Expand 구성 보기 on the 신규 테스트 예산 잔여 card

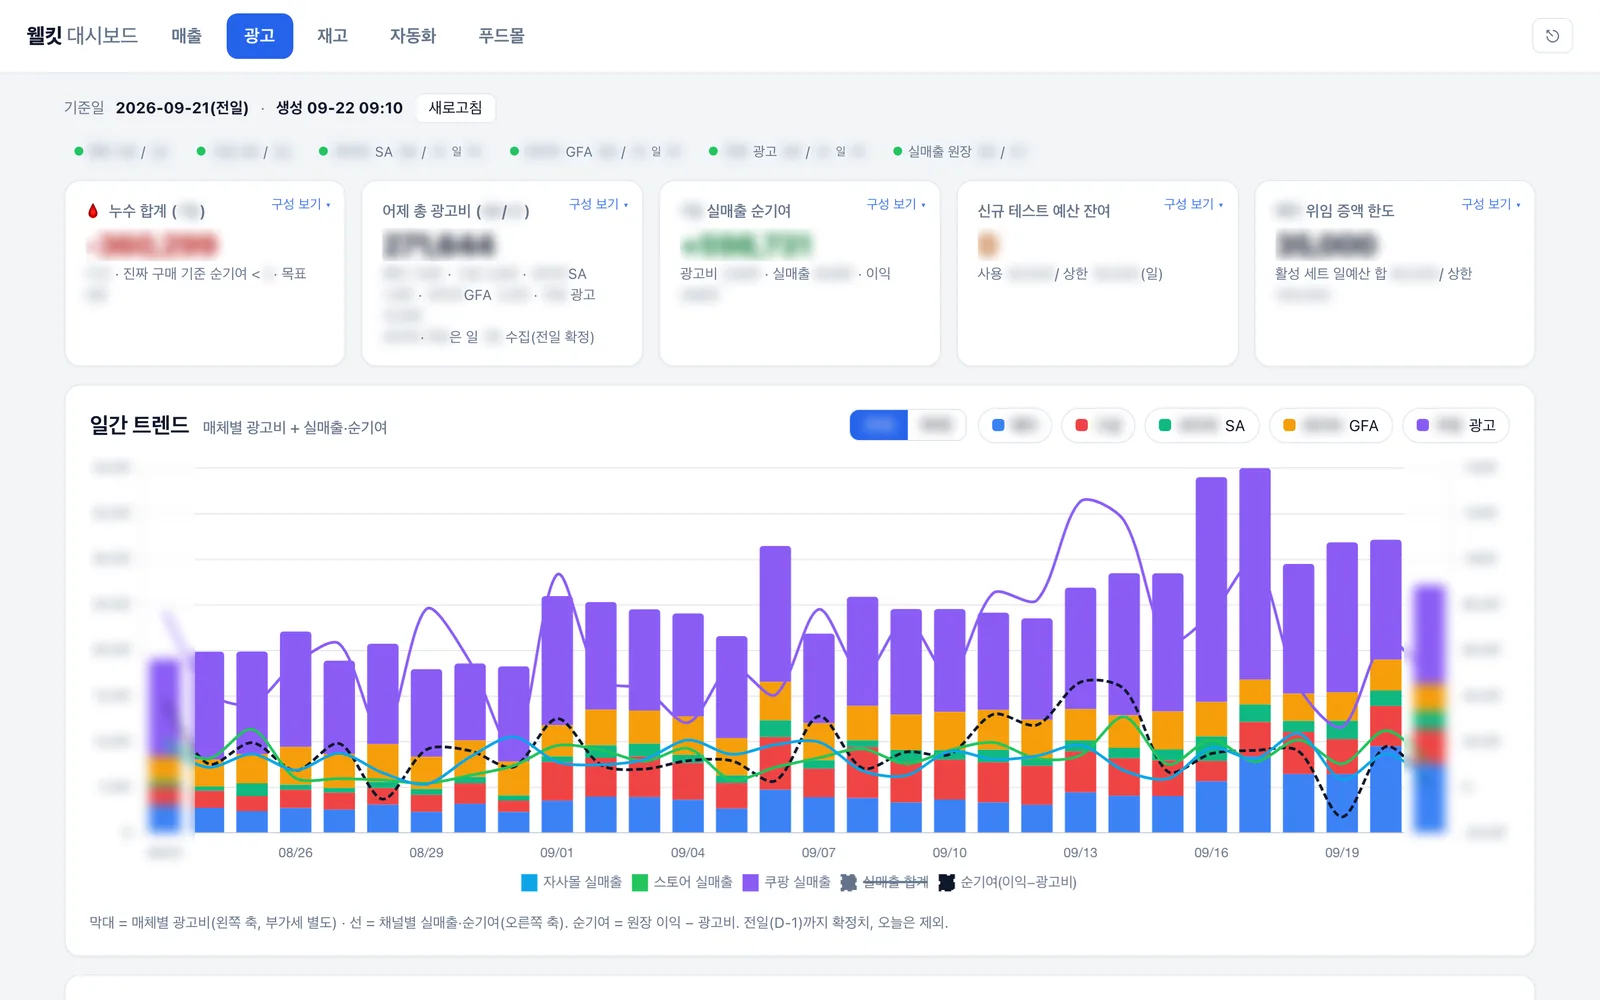(x=1193, y=204)
